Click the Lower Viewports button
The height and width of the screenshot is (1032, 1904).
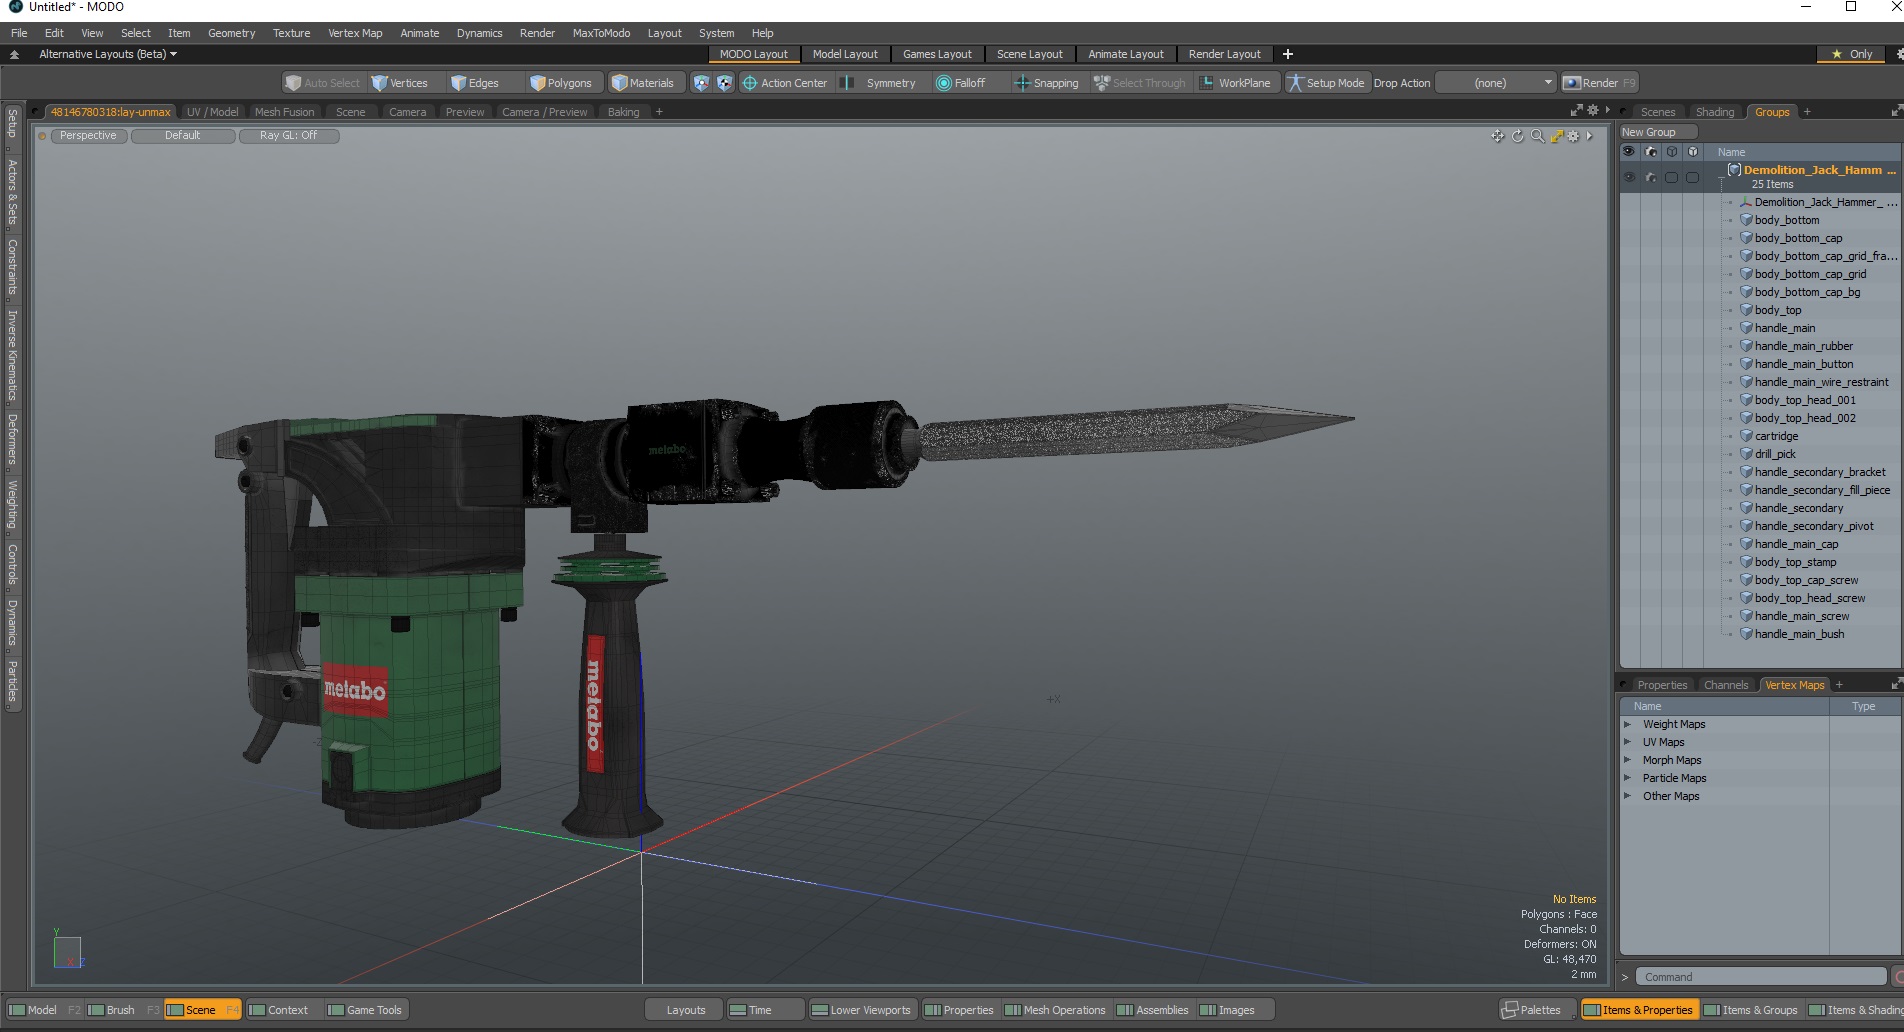[861, 1010]
